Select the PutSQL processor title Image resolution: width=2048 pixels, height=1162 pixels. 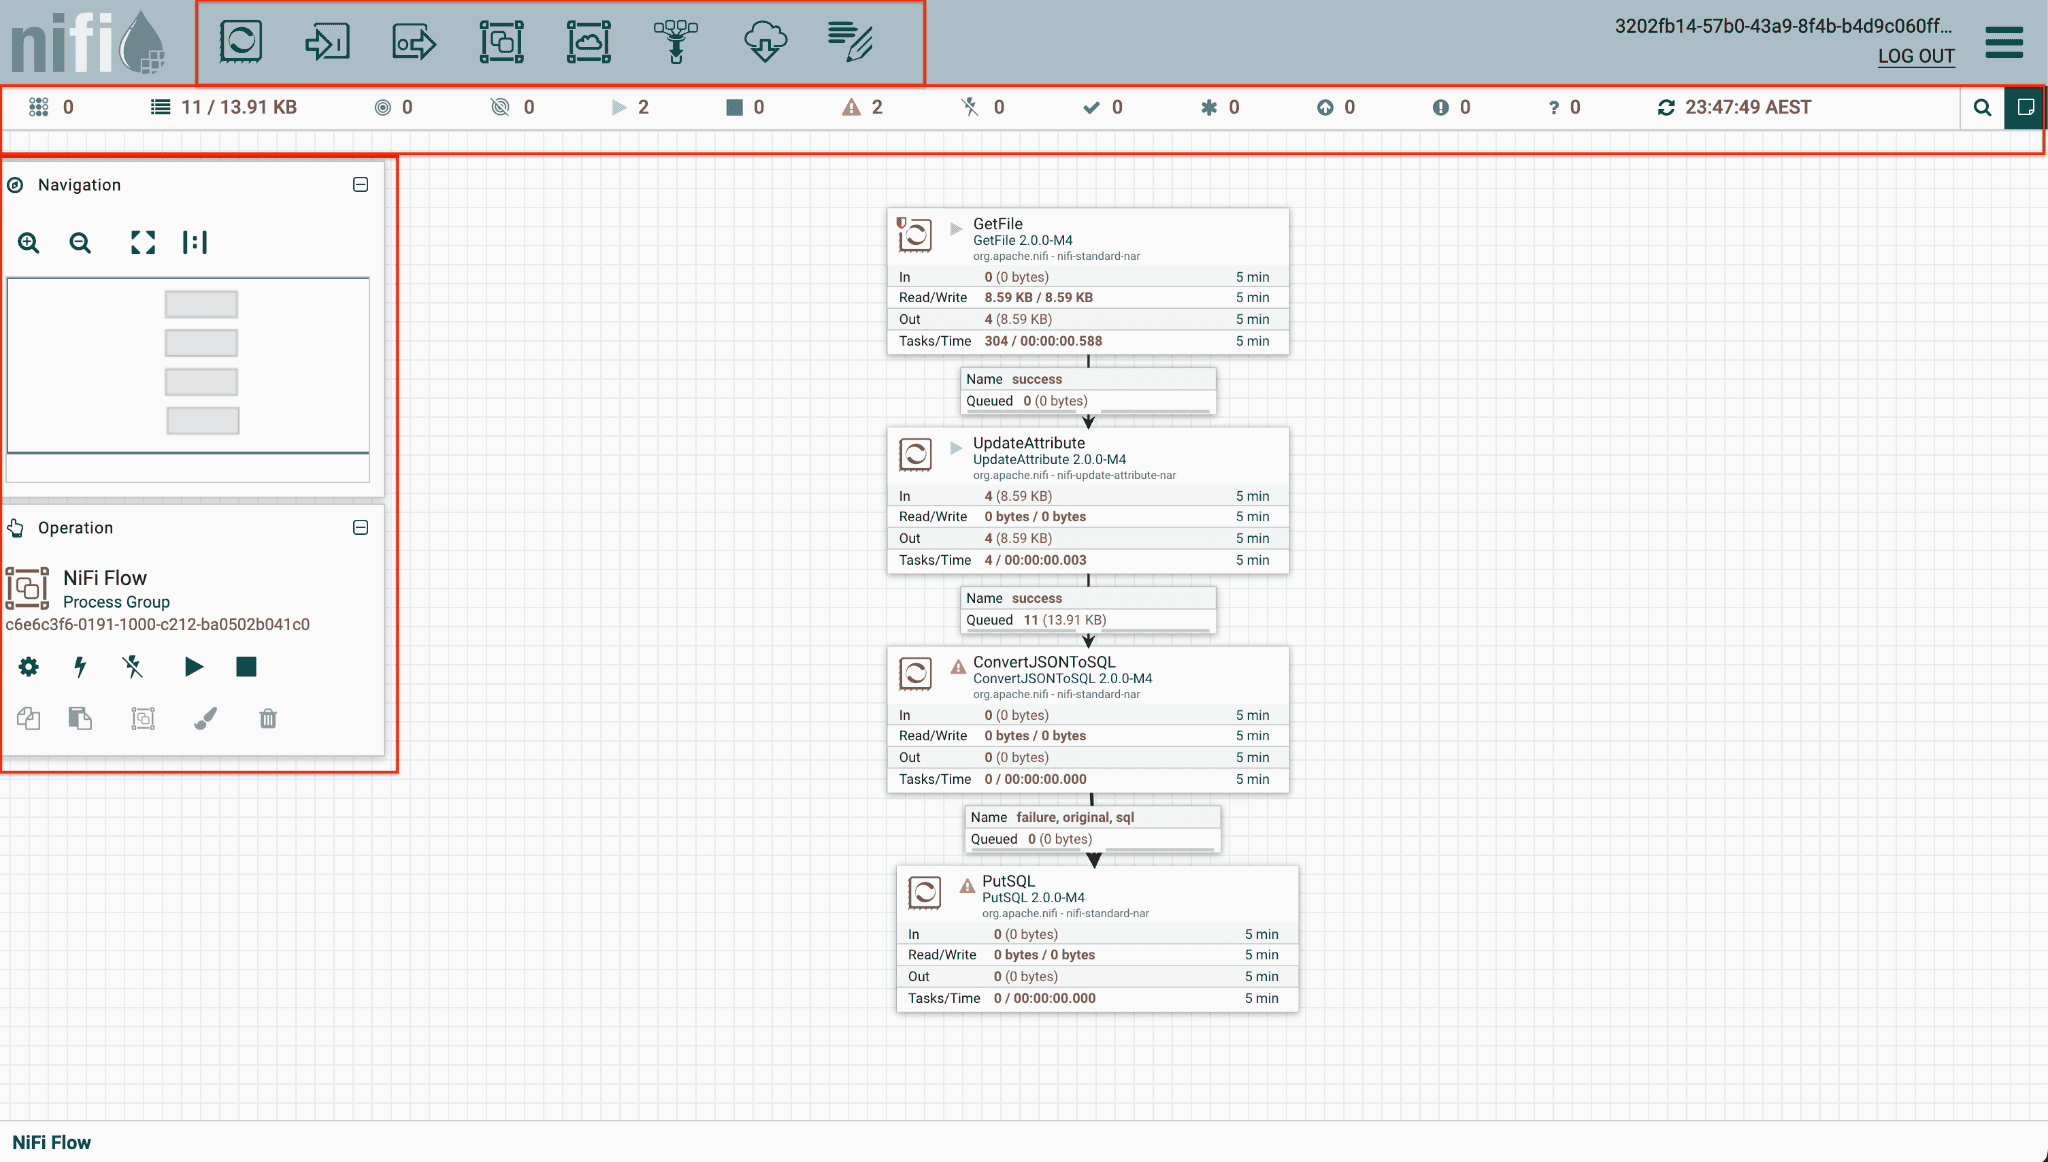[x=1008, y=881]
